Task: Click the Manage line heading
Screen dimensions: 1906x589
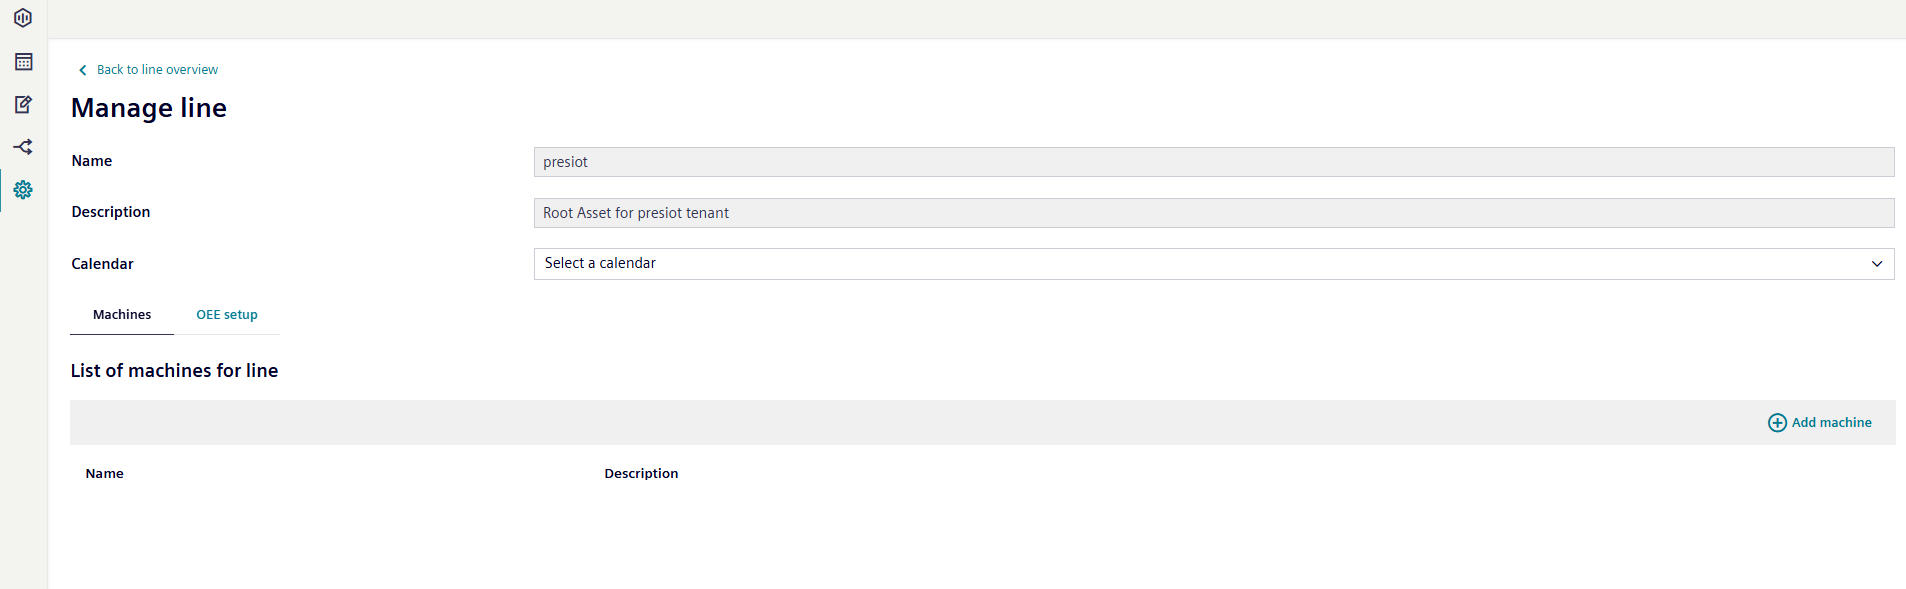Action: [149, 108]
